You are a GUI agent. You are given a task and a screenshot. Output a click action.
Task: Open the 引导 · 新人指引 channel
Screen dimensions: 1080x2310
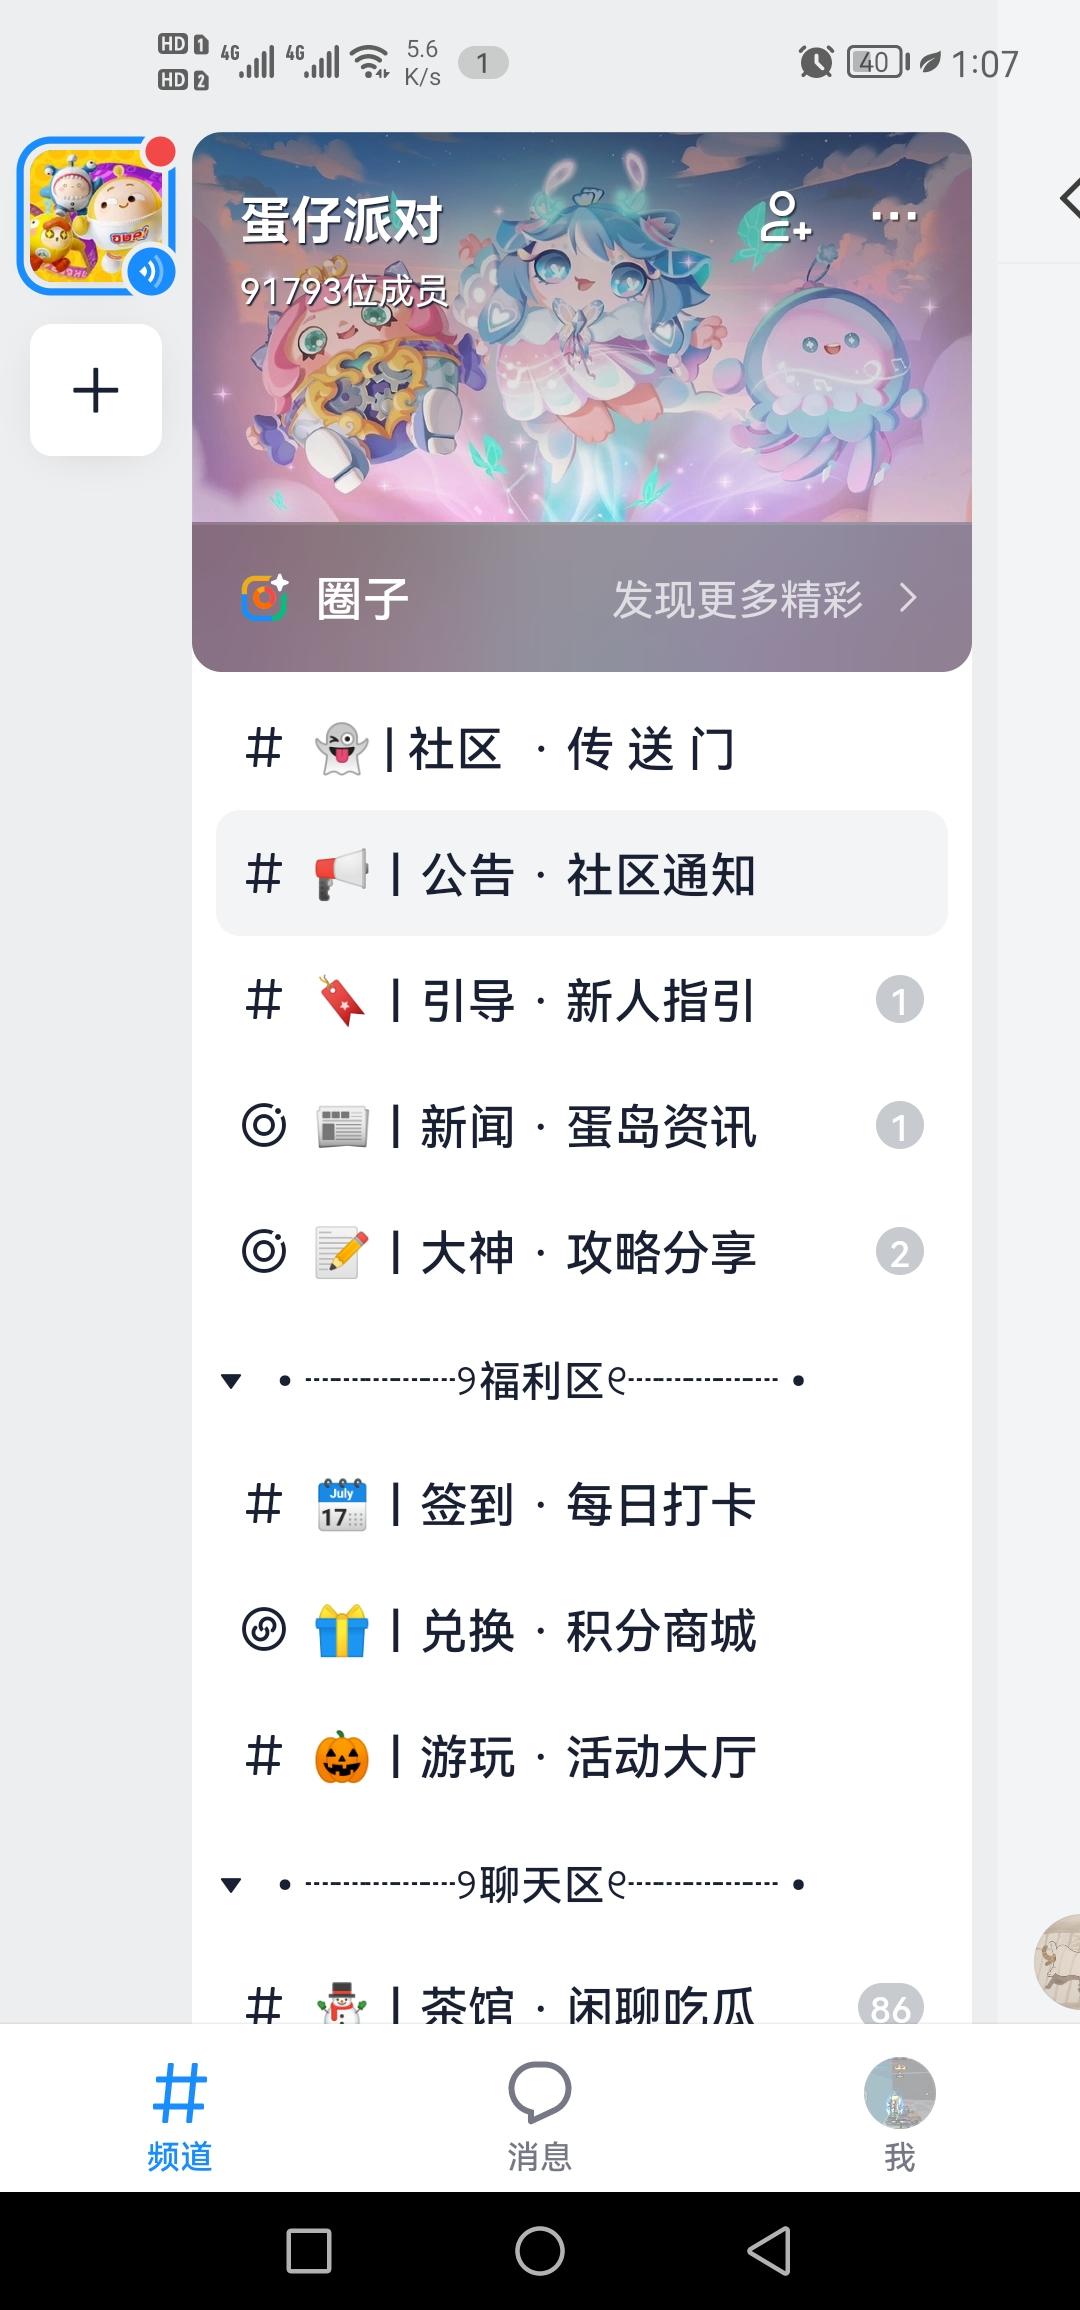pos(582,1000)
